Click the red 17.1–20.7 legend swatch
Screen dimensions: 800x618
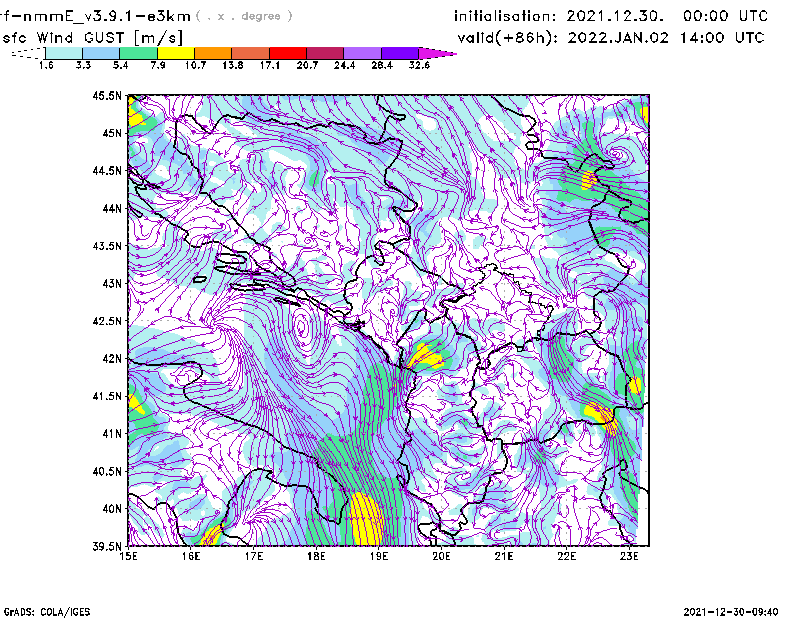click(288, 54)
